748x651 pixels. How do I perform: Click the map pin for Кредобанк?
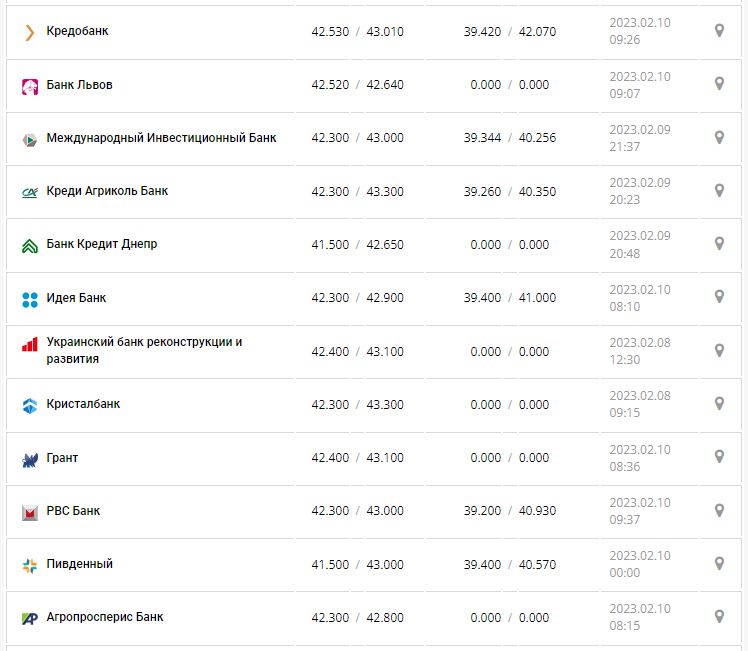(x=718, y=31)
